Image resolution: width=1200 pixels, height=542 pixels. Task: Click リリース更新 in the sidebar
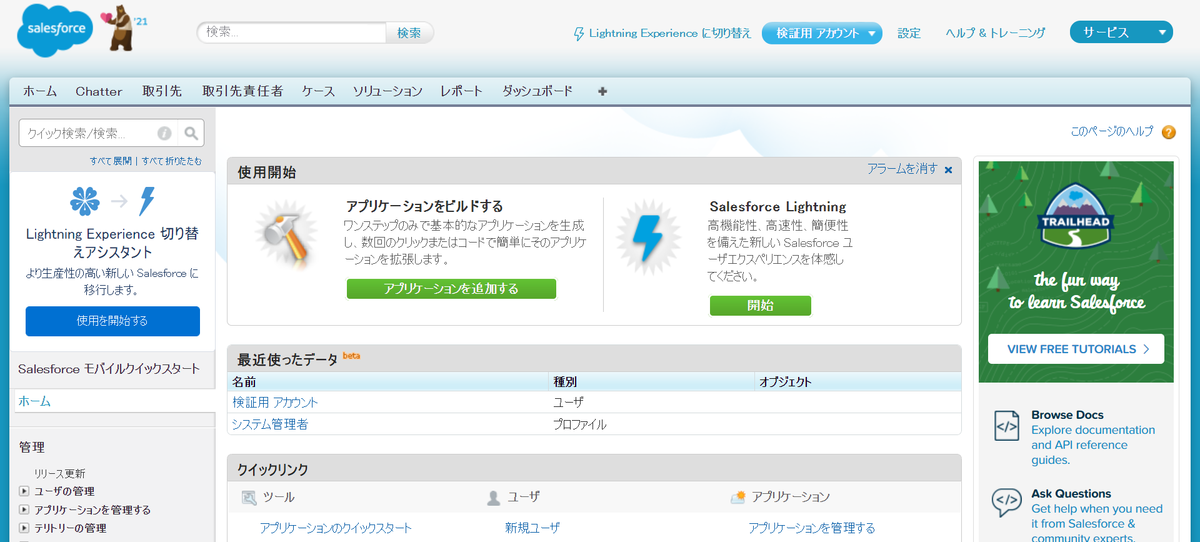coord(60,473)
